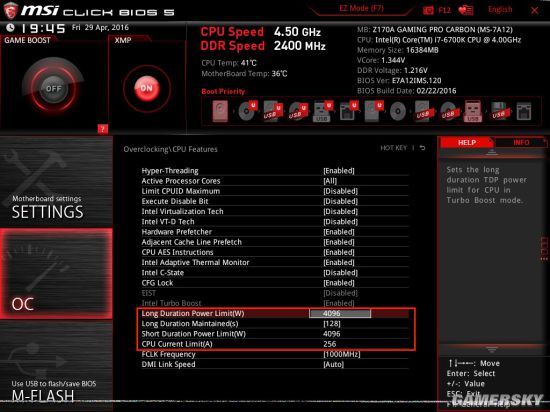Toggle the GAME BOOST knob currently OFF

point(53,88)
